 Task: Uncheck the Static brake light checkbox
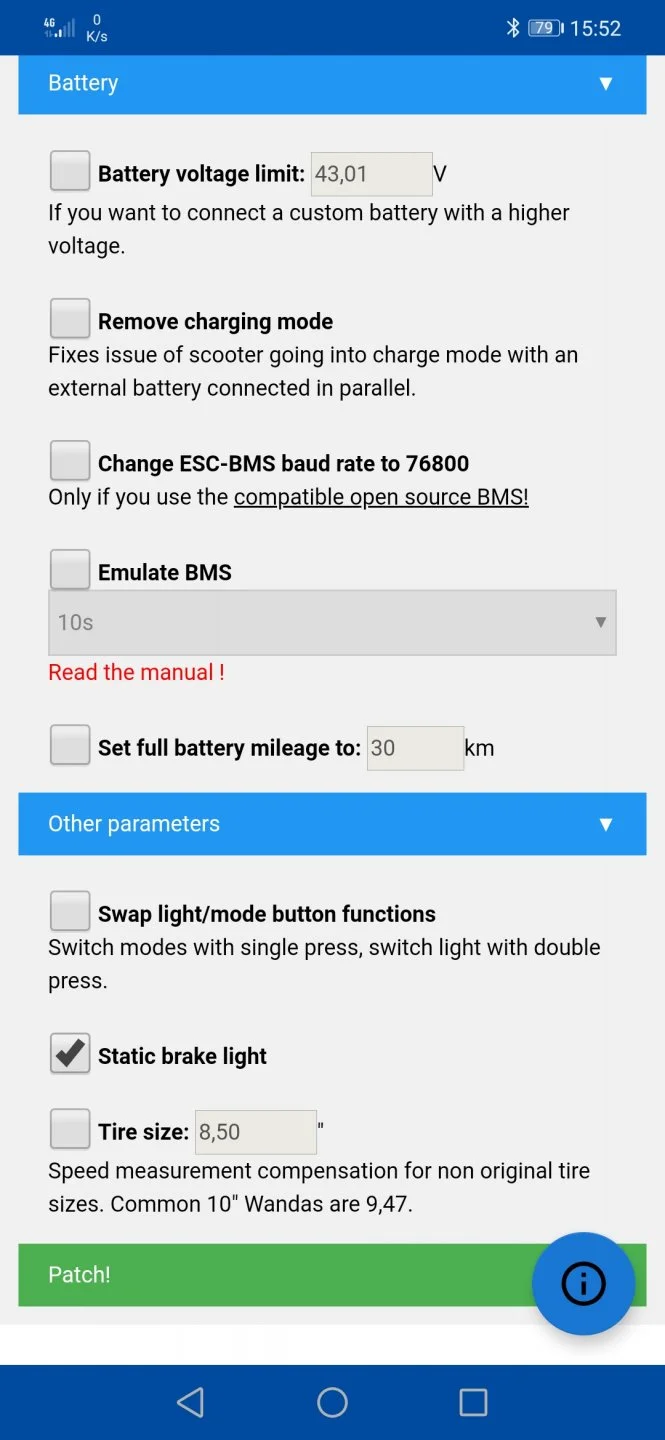pyautogui.click(x=70, y=1054)
